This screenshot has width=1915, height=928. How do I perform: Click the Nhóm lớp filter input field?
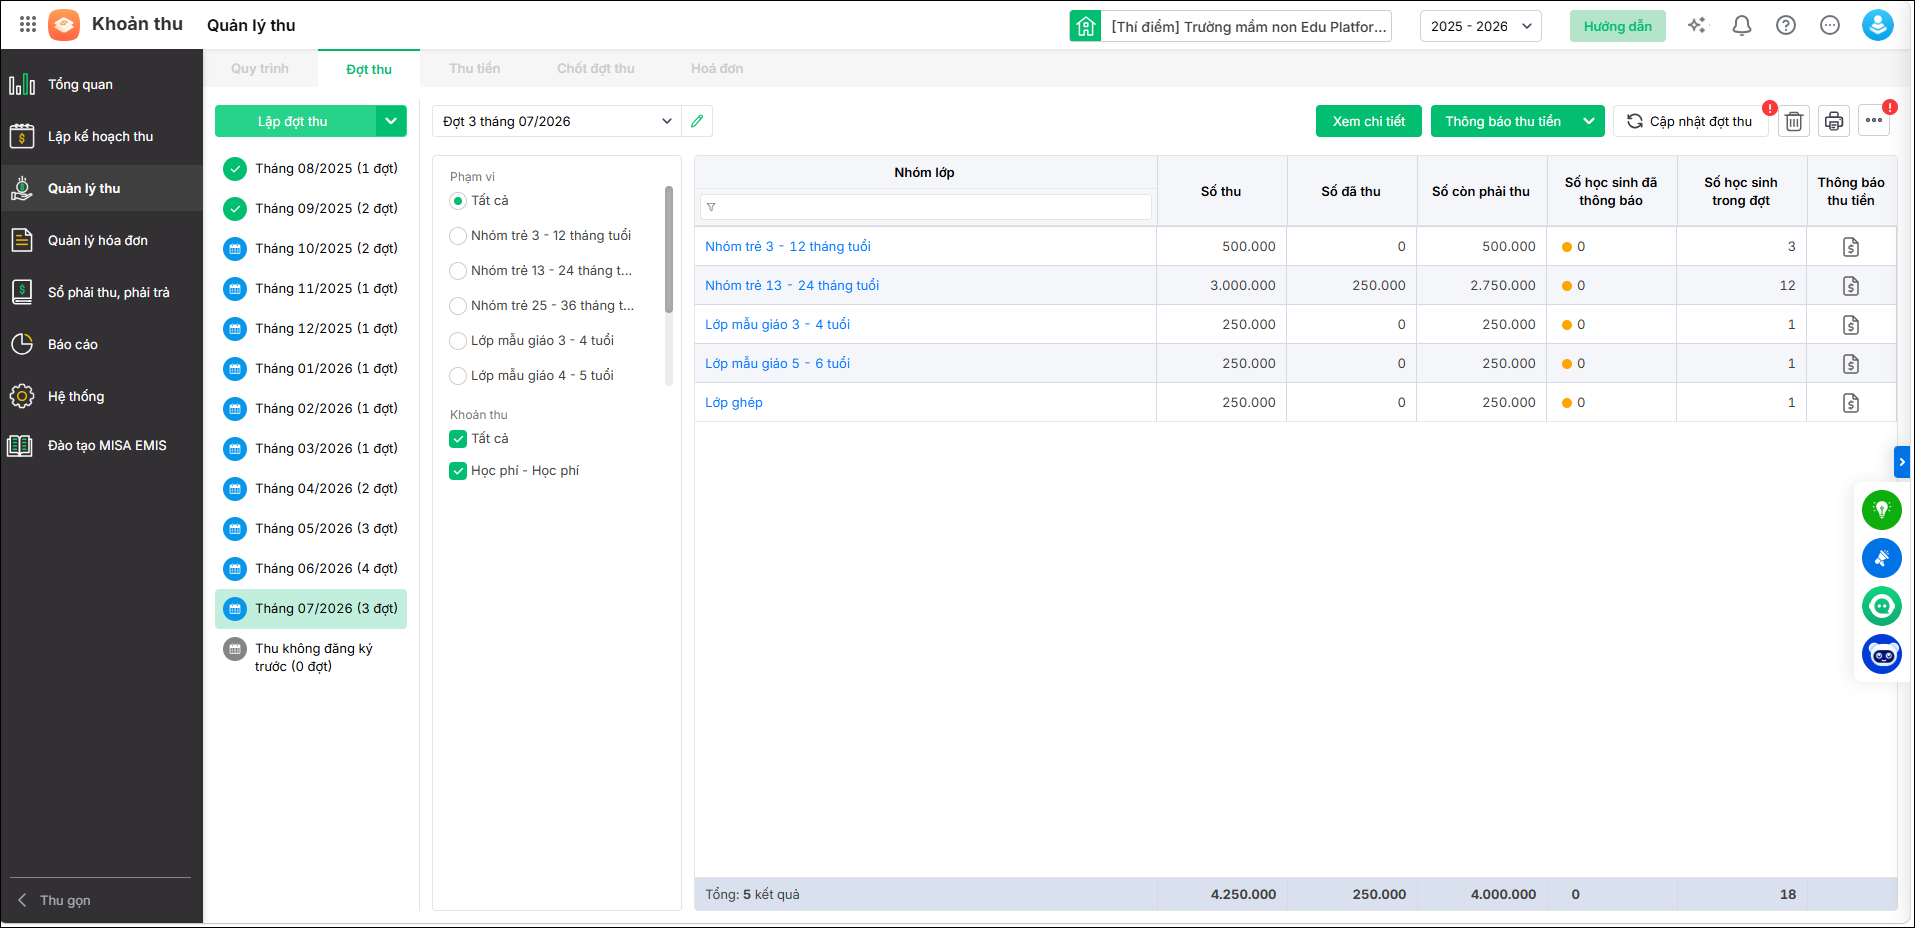pos(926,207)
